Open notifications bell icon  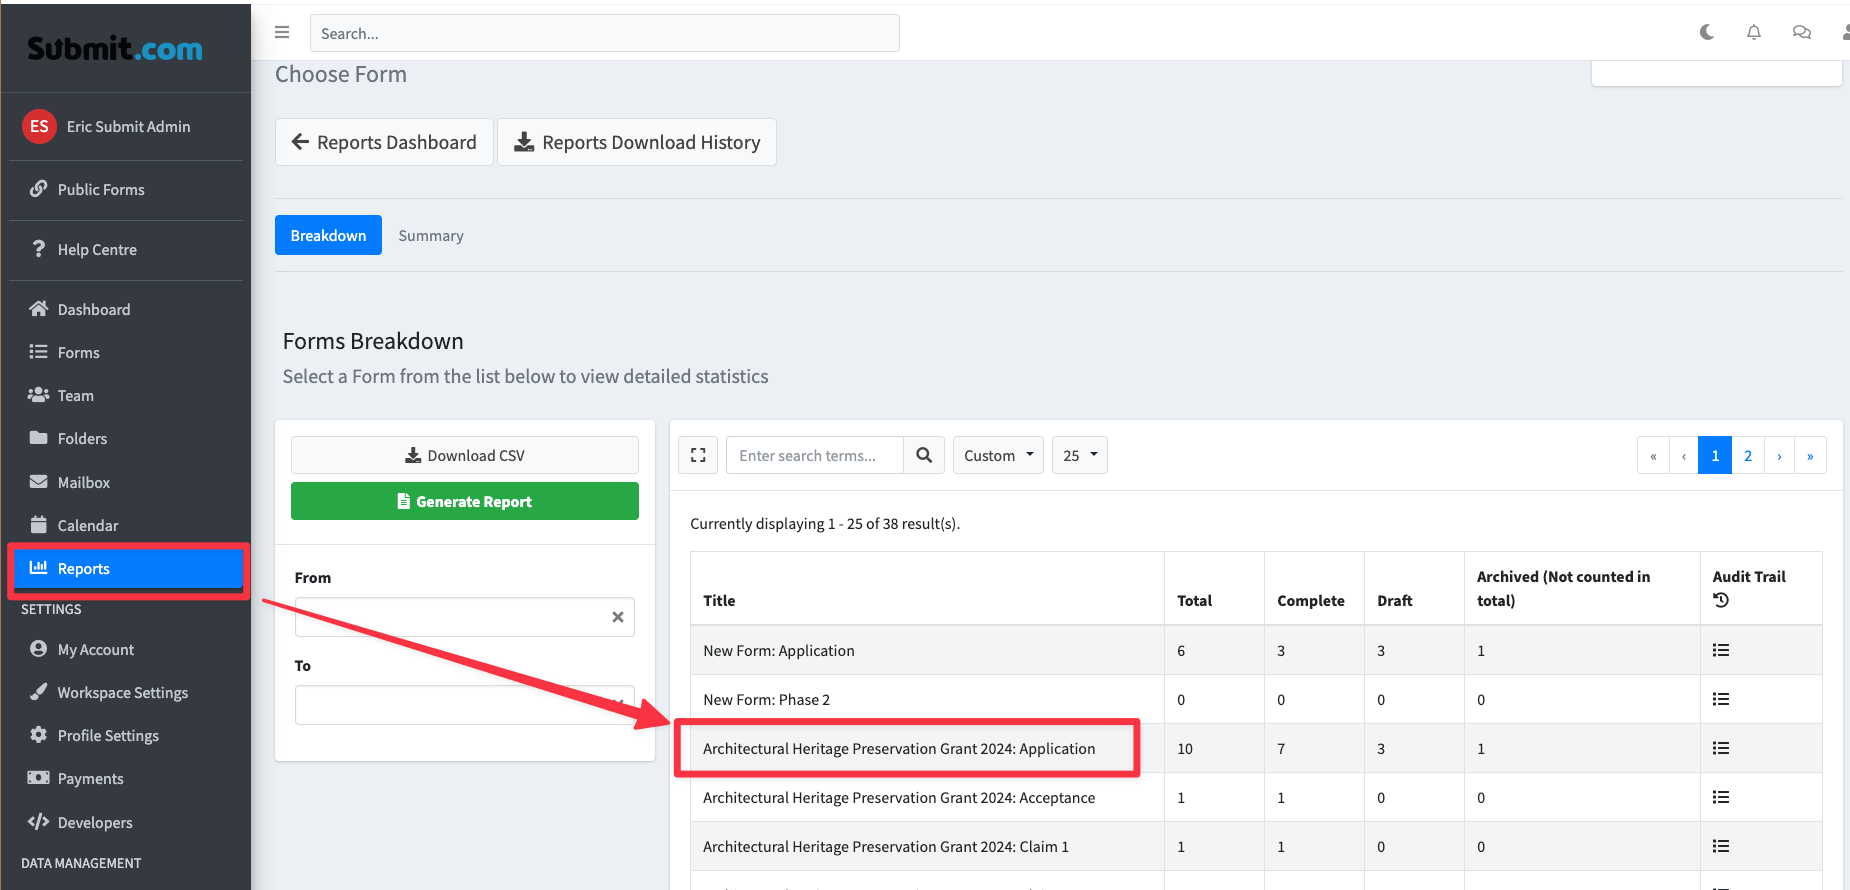1754,32
